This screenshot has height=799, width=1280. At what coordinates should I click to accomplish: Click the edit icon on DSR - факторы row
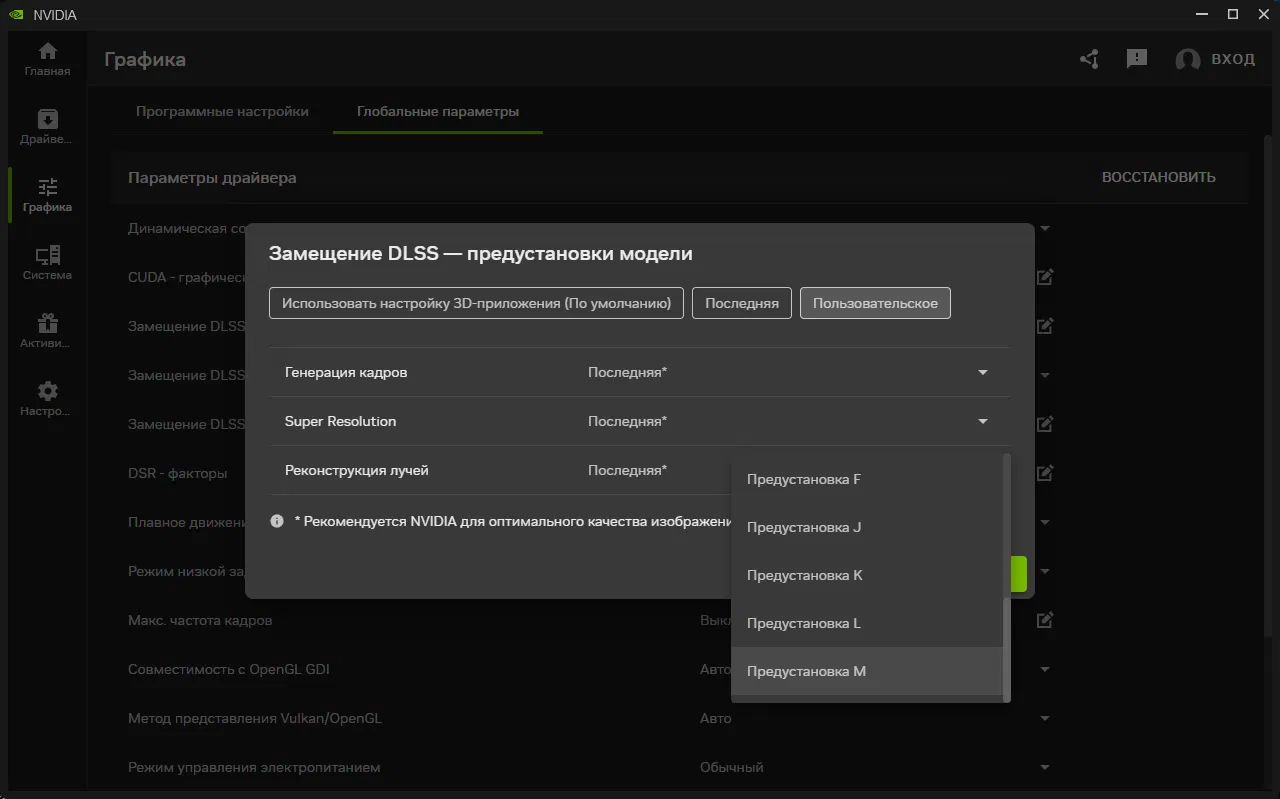coord(1045,473)
